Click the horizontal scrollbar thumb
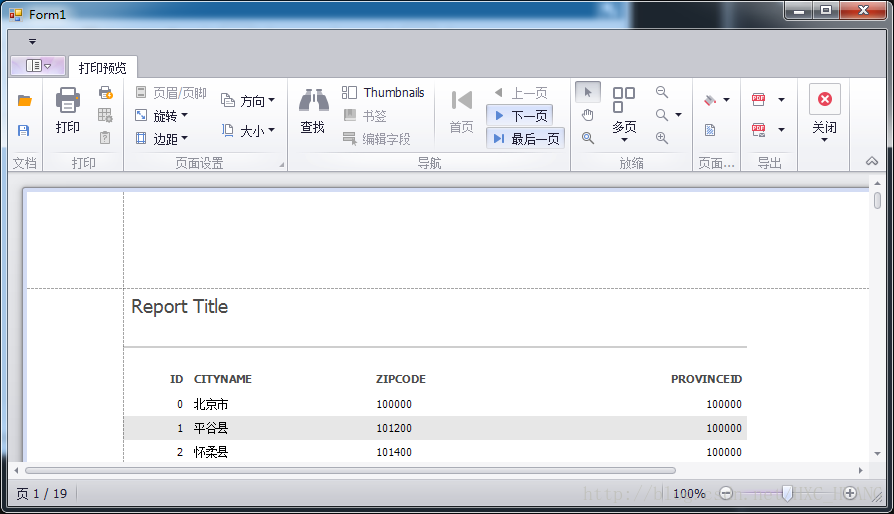Image resolution: width=894 pixels, height=514 pixels. (x=350, y=471)
